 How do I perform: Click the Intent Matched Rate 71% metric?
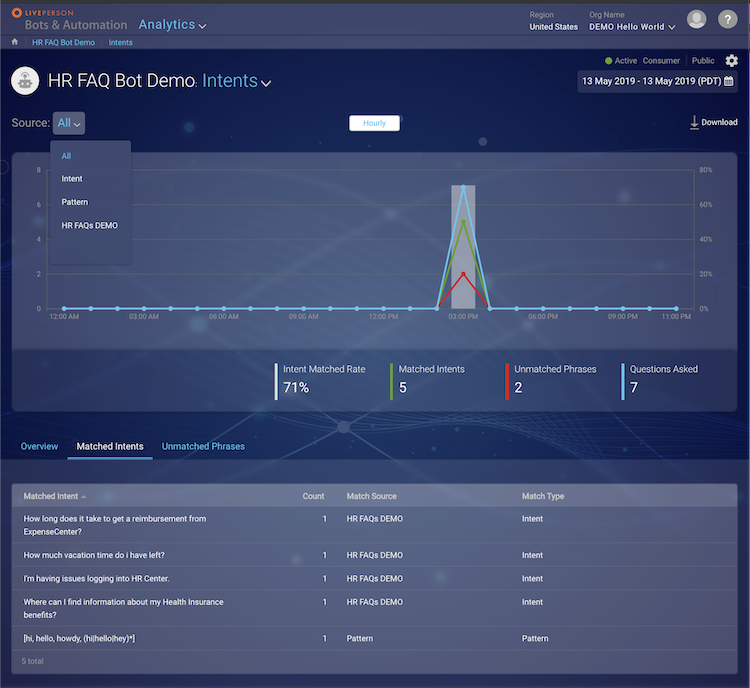320,381
